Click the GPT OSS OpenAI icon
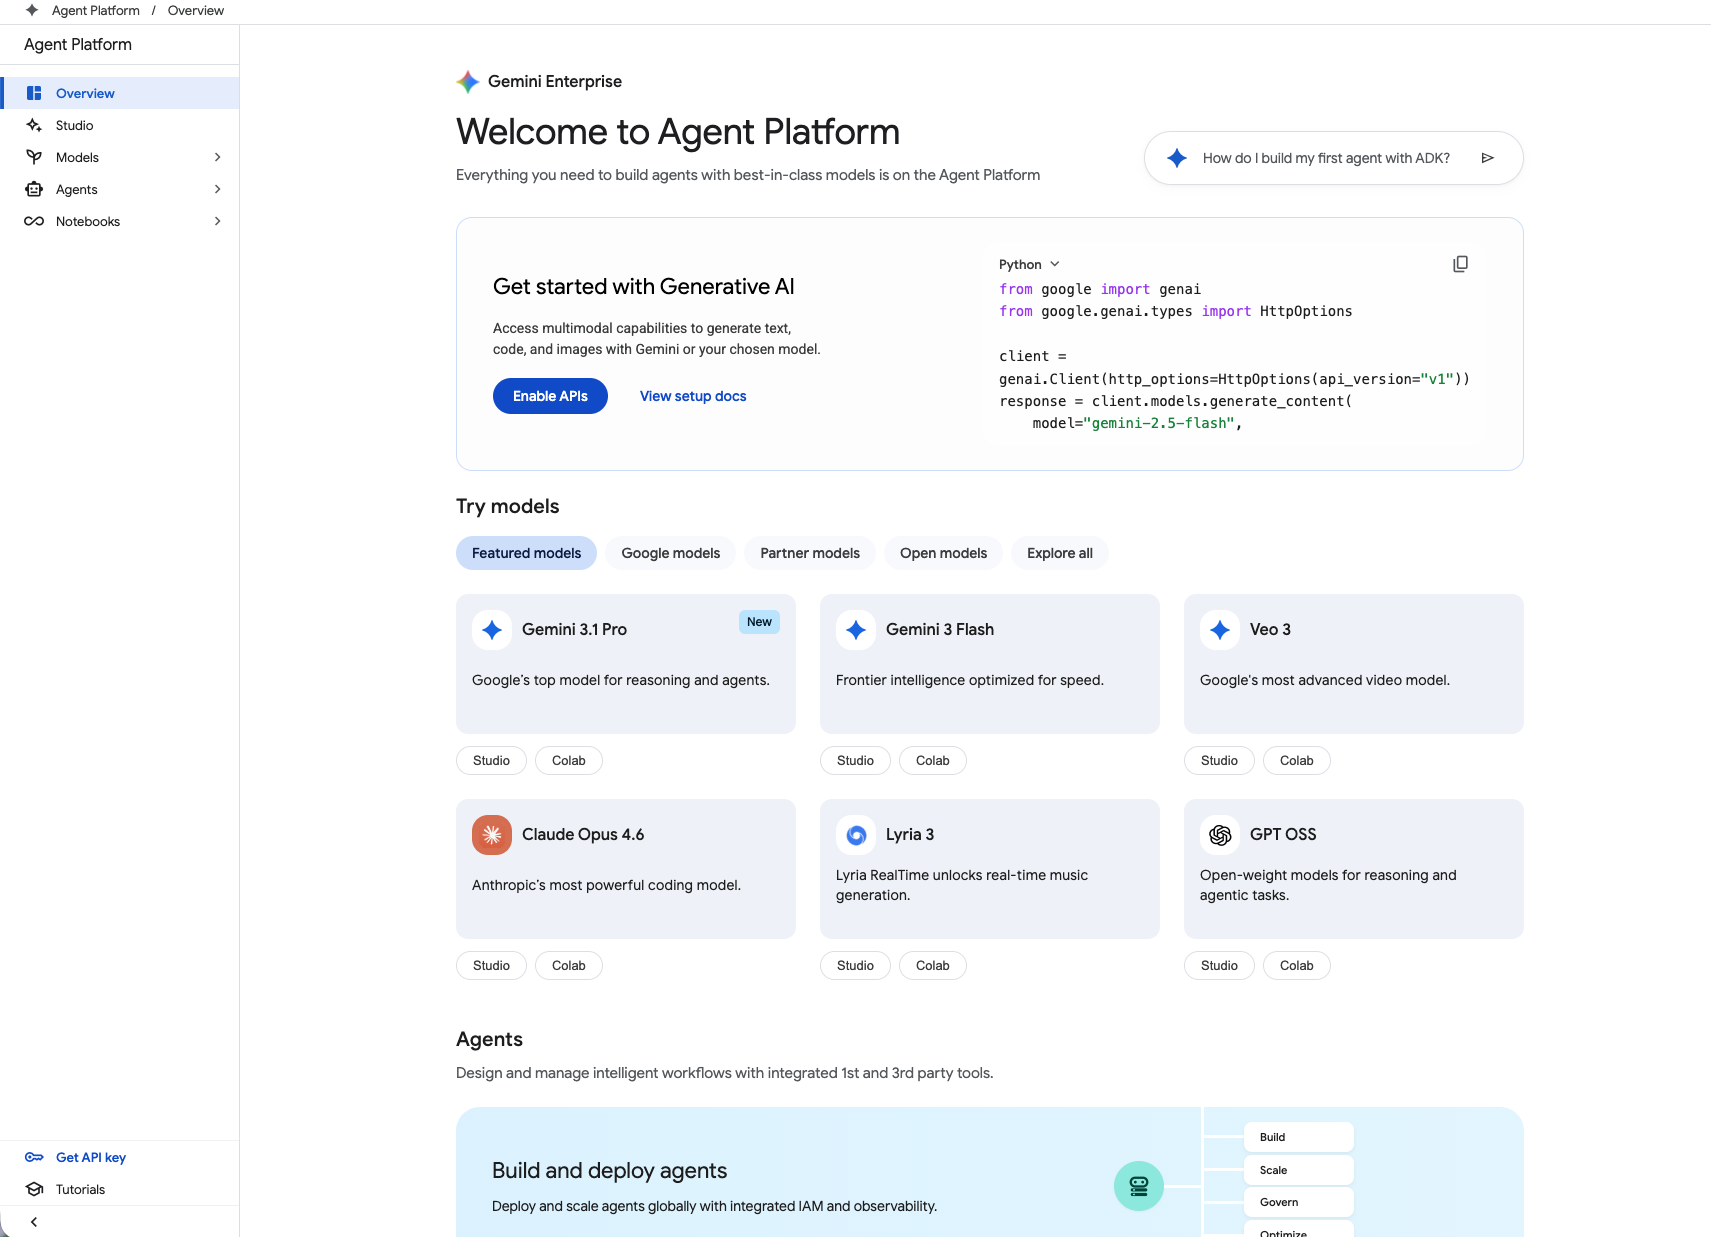Screen dimensions: 1711x1237 [1220, 834]
